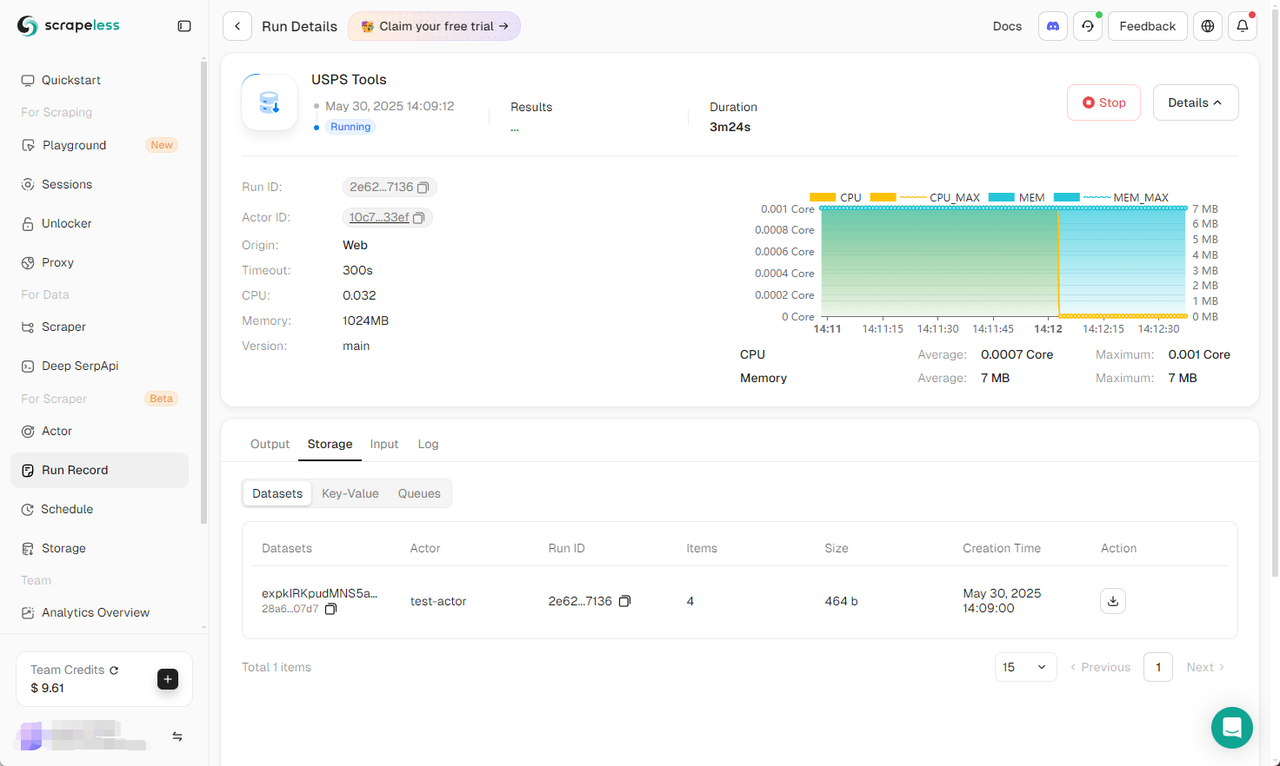Click the 464 b size value

coord(842,601)
